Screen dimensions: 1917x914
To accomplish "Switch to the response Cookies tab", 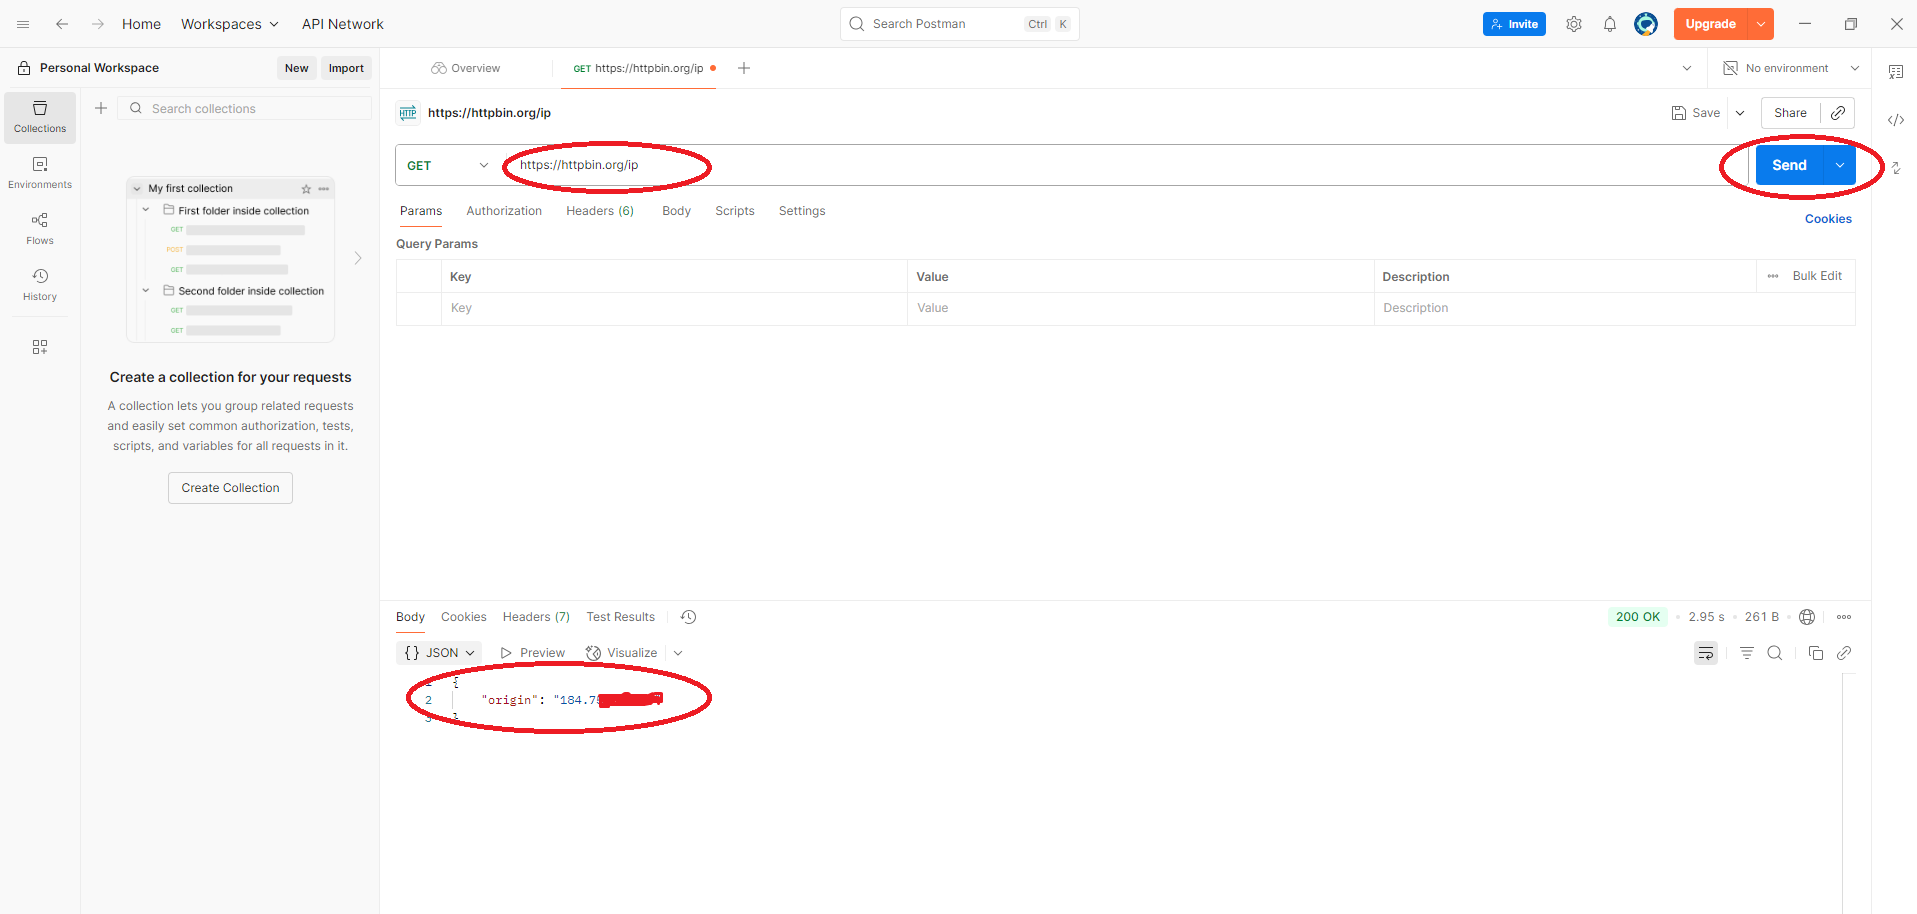I will pos(464,617).
